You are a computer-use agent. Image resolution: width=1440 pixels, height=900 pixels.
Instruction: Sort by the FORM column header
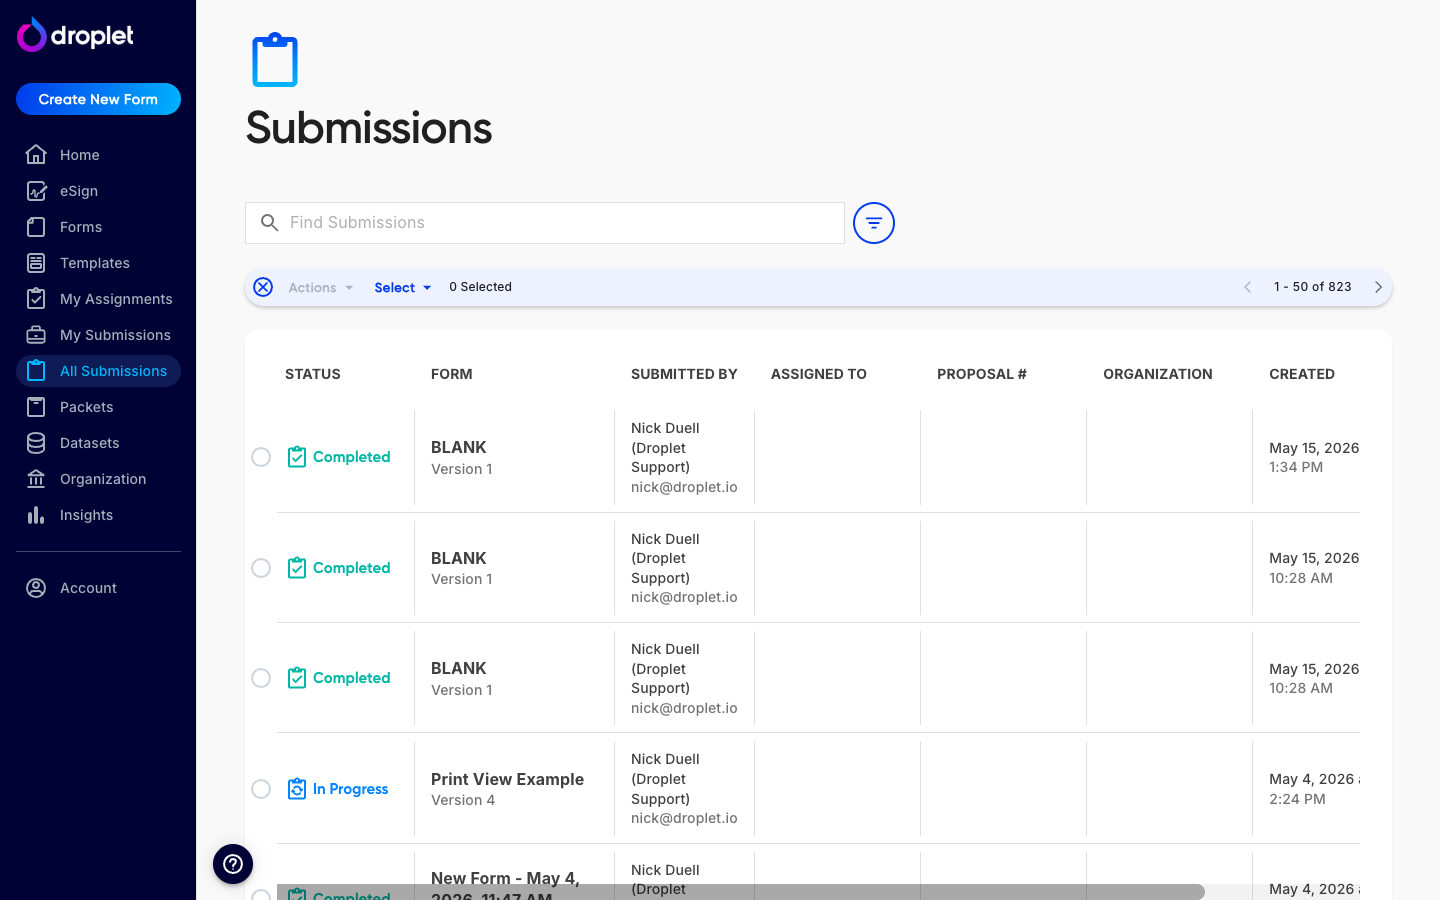452,374
